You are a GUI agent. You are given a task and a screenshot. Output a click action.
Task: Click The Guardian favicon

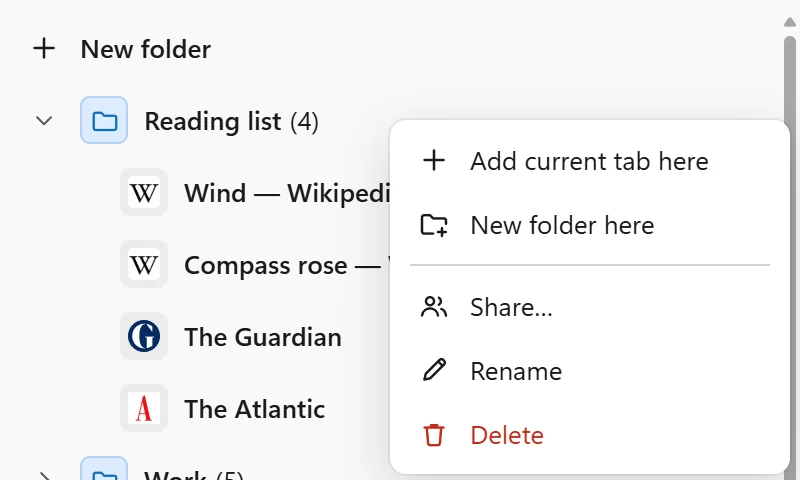[144, 336]
